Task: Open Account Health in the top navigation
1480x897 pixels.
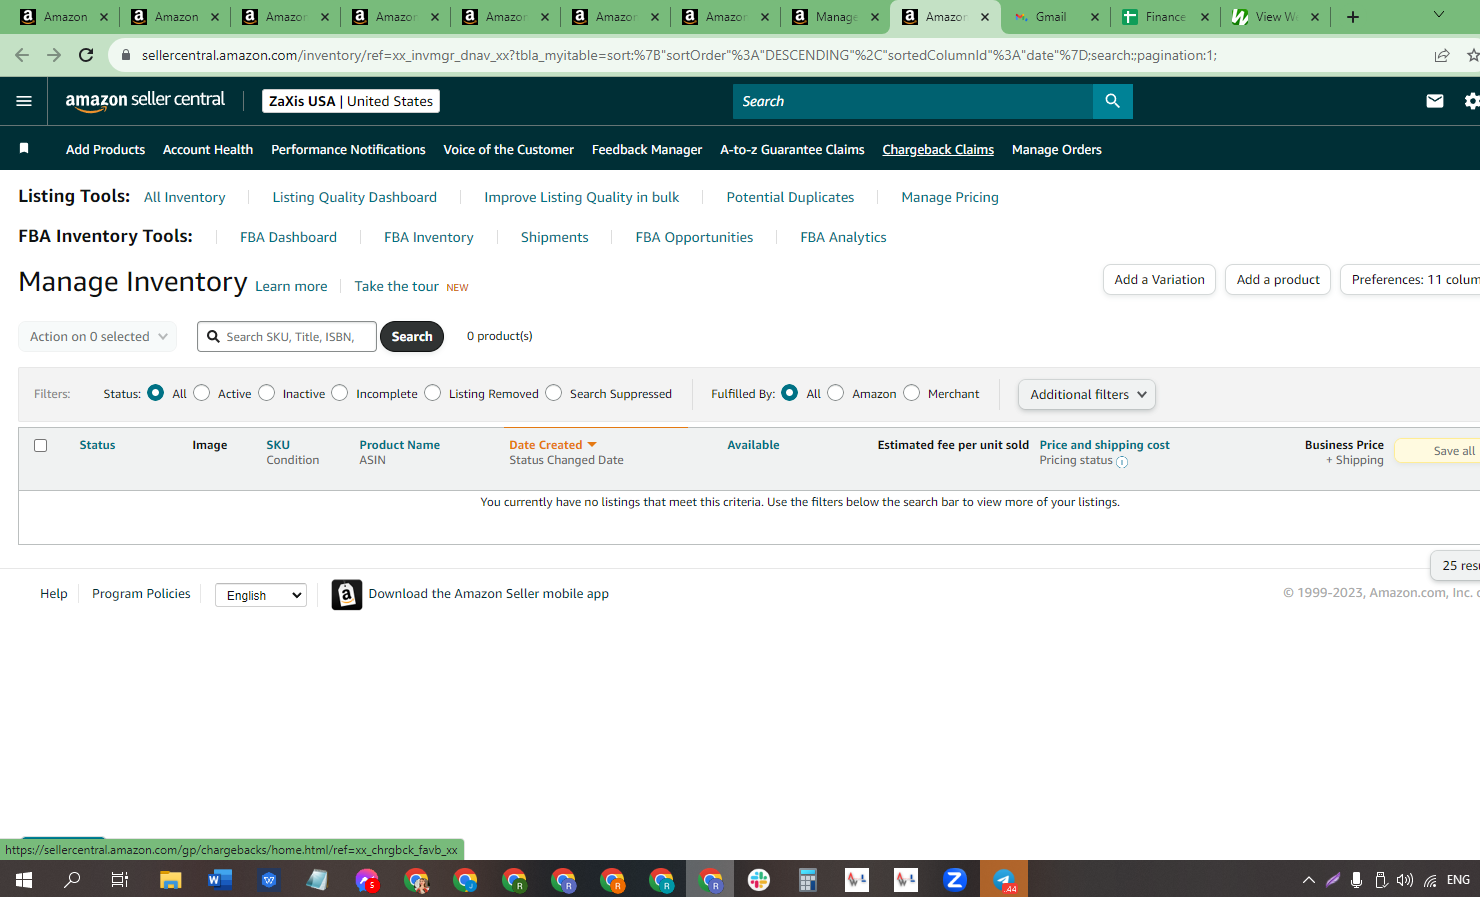Action: click(x=208, y=149)
